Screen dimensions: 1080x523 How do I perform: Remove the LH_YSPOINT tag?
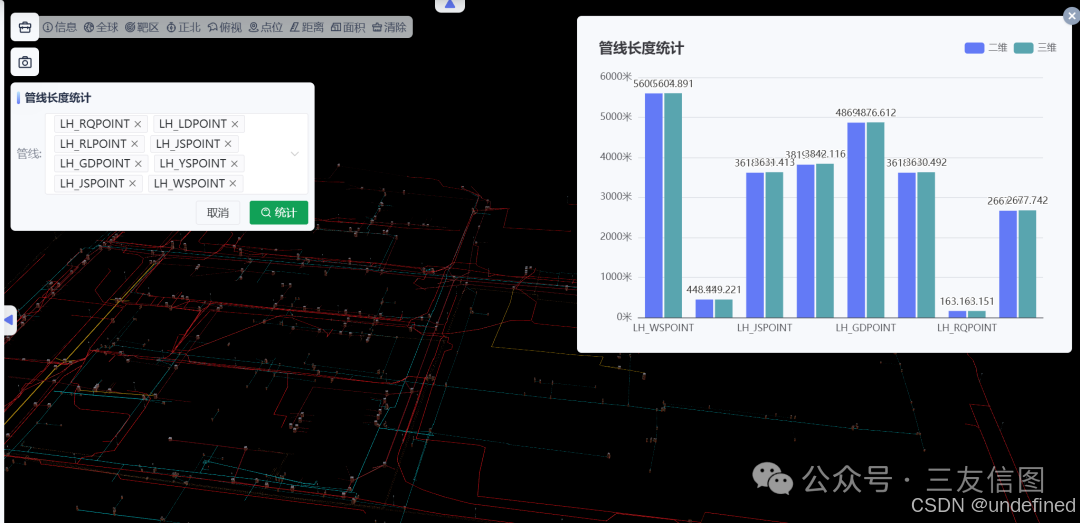(x=234, y=164)
